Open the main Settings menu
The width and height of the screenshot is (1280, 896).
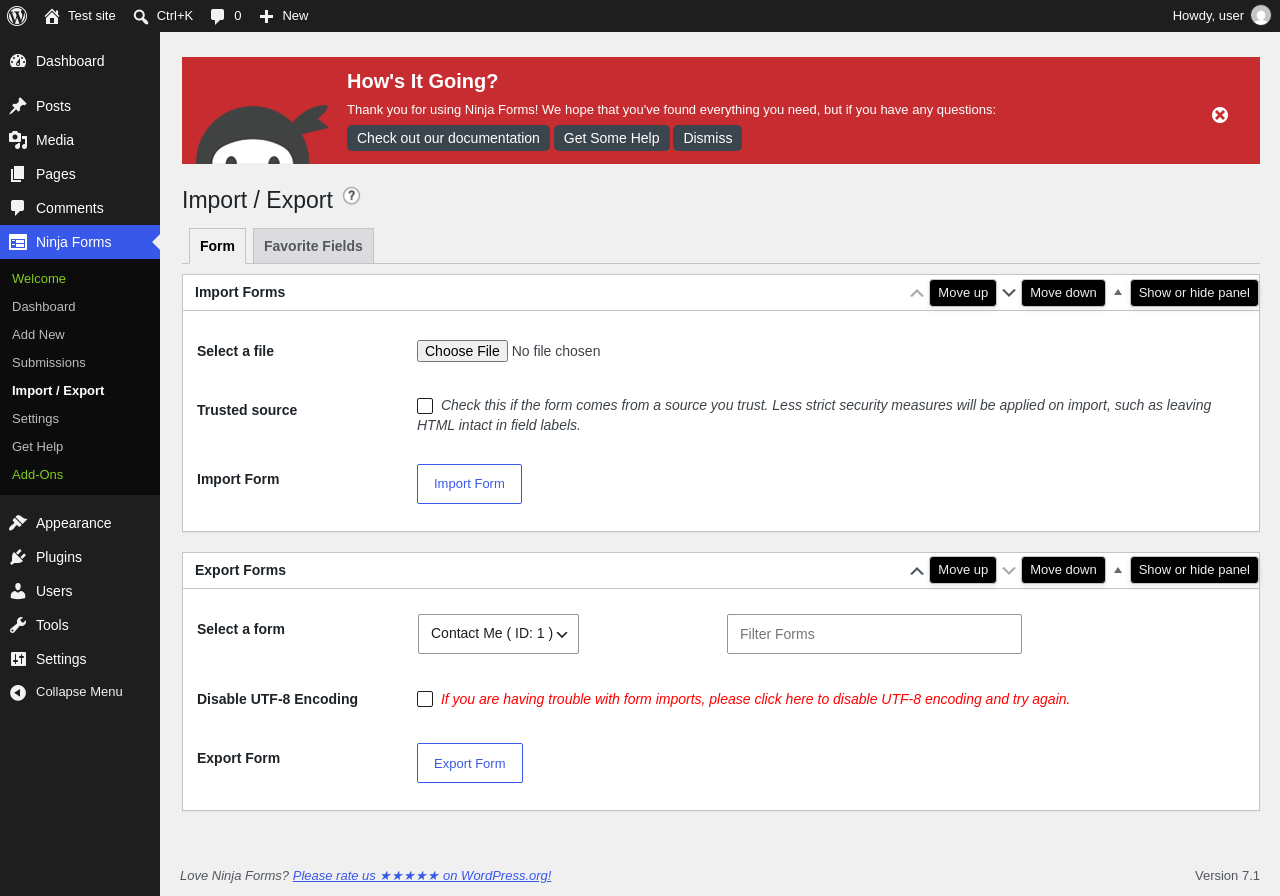coord(80,659)
